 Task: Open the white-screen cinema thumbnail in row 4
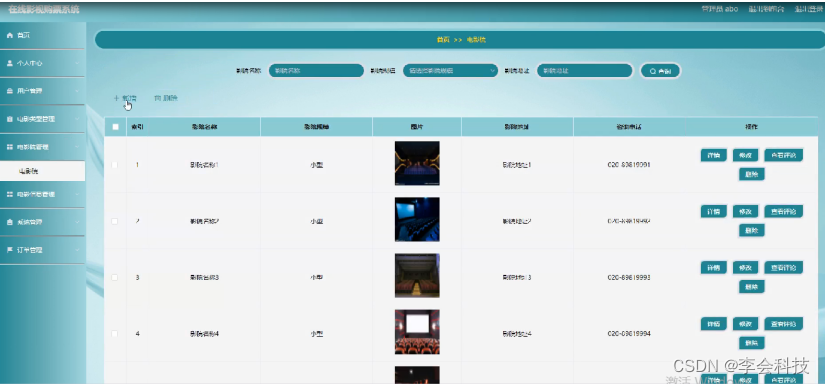(x=417, y=332)
